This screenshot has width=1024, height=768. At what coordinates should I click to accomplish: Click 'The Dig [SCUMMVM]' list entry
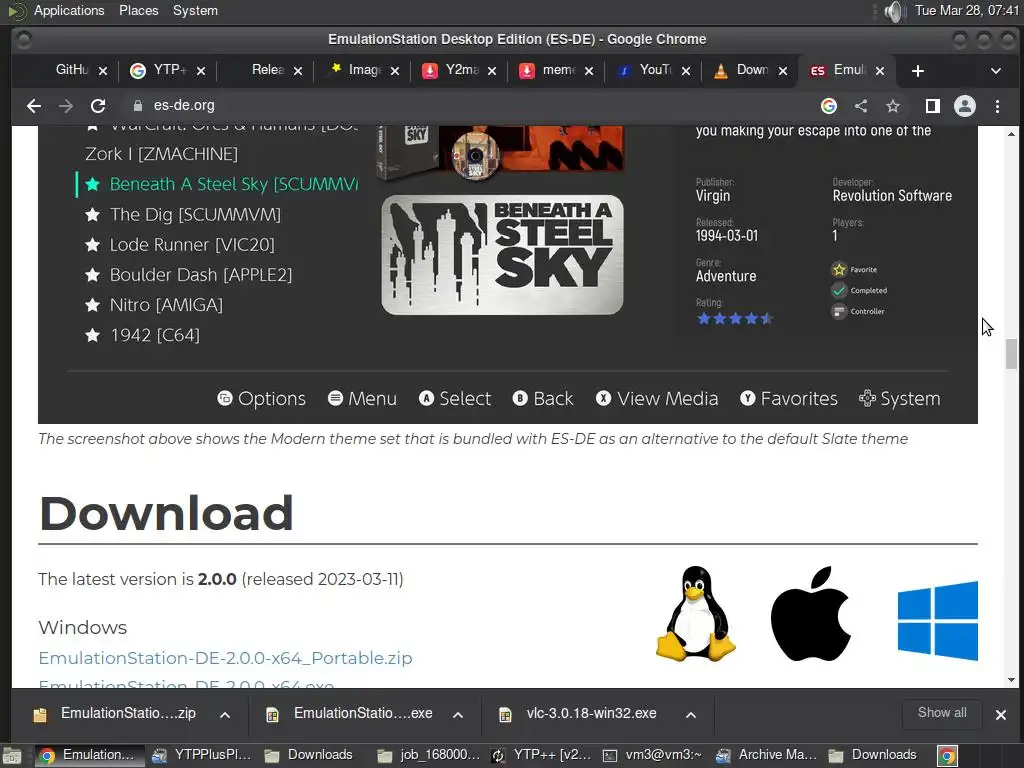(x=195, y=214)
